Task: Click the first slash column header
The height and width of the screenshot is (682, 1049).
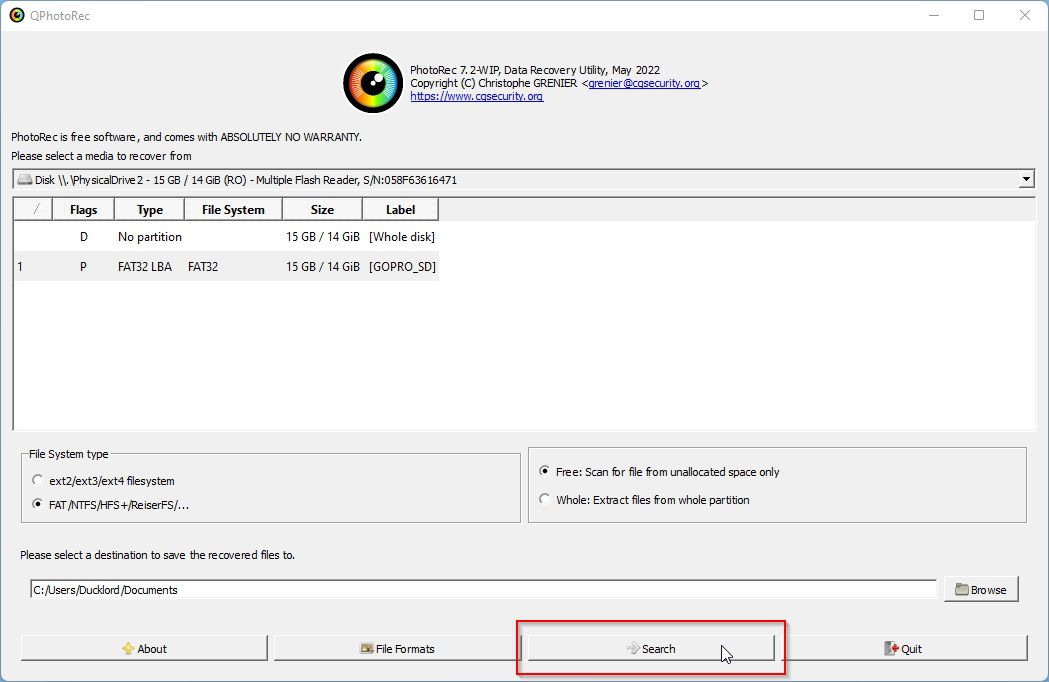Action: (33, 209)
